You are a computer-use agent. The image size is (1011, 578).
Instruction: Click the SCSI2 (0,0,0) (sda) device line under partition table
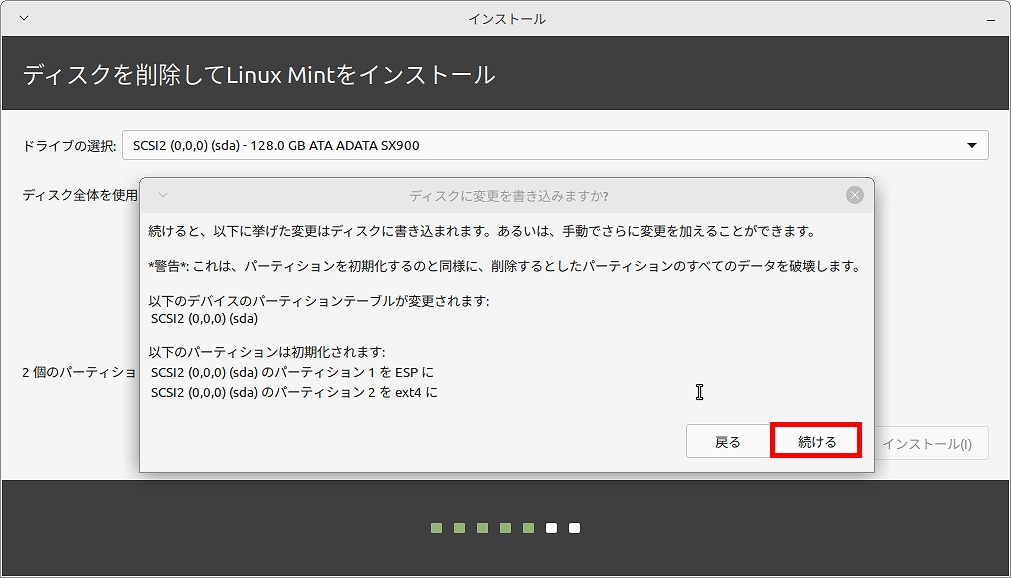click(204, 319)
